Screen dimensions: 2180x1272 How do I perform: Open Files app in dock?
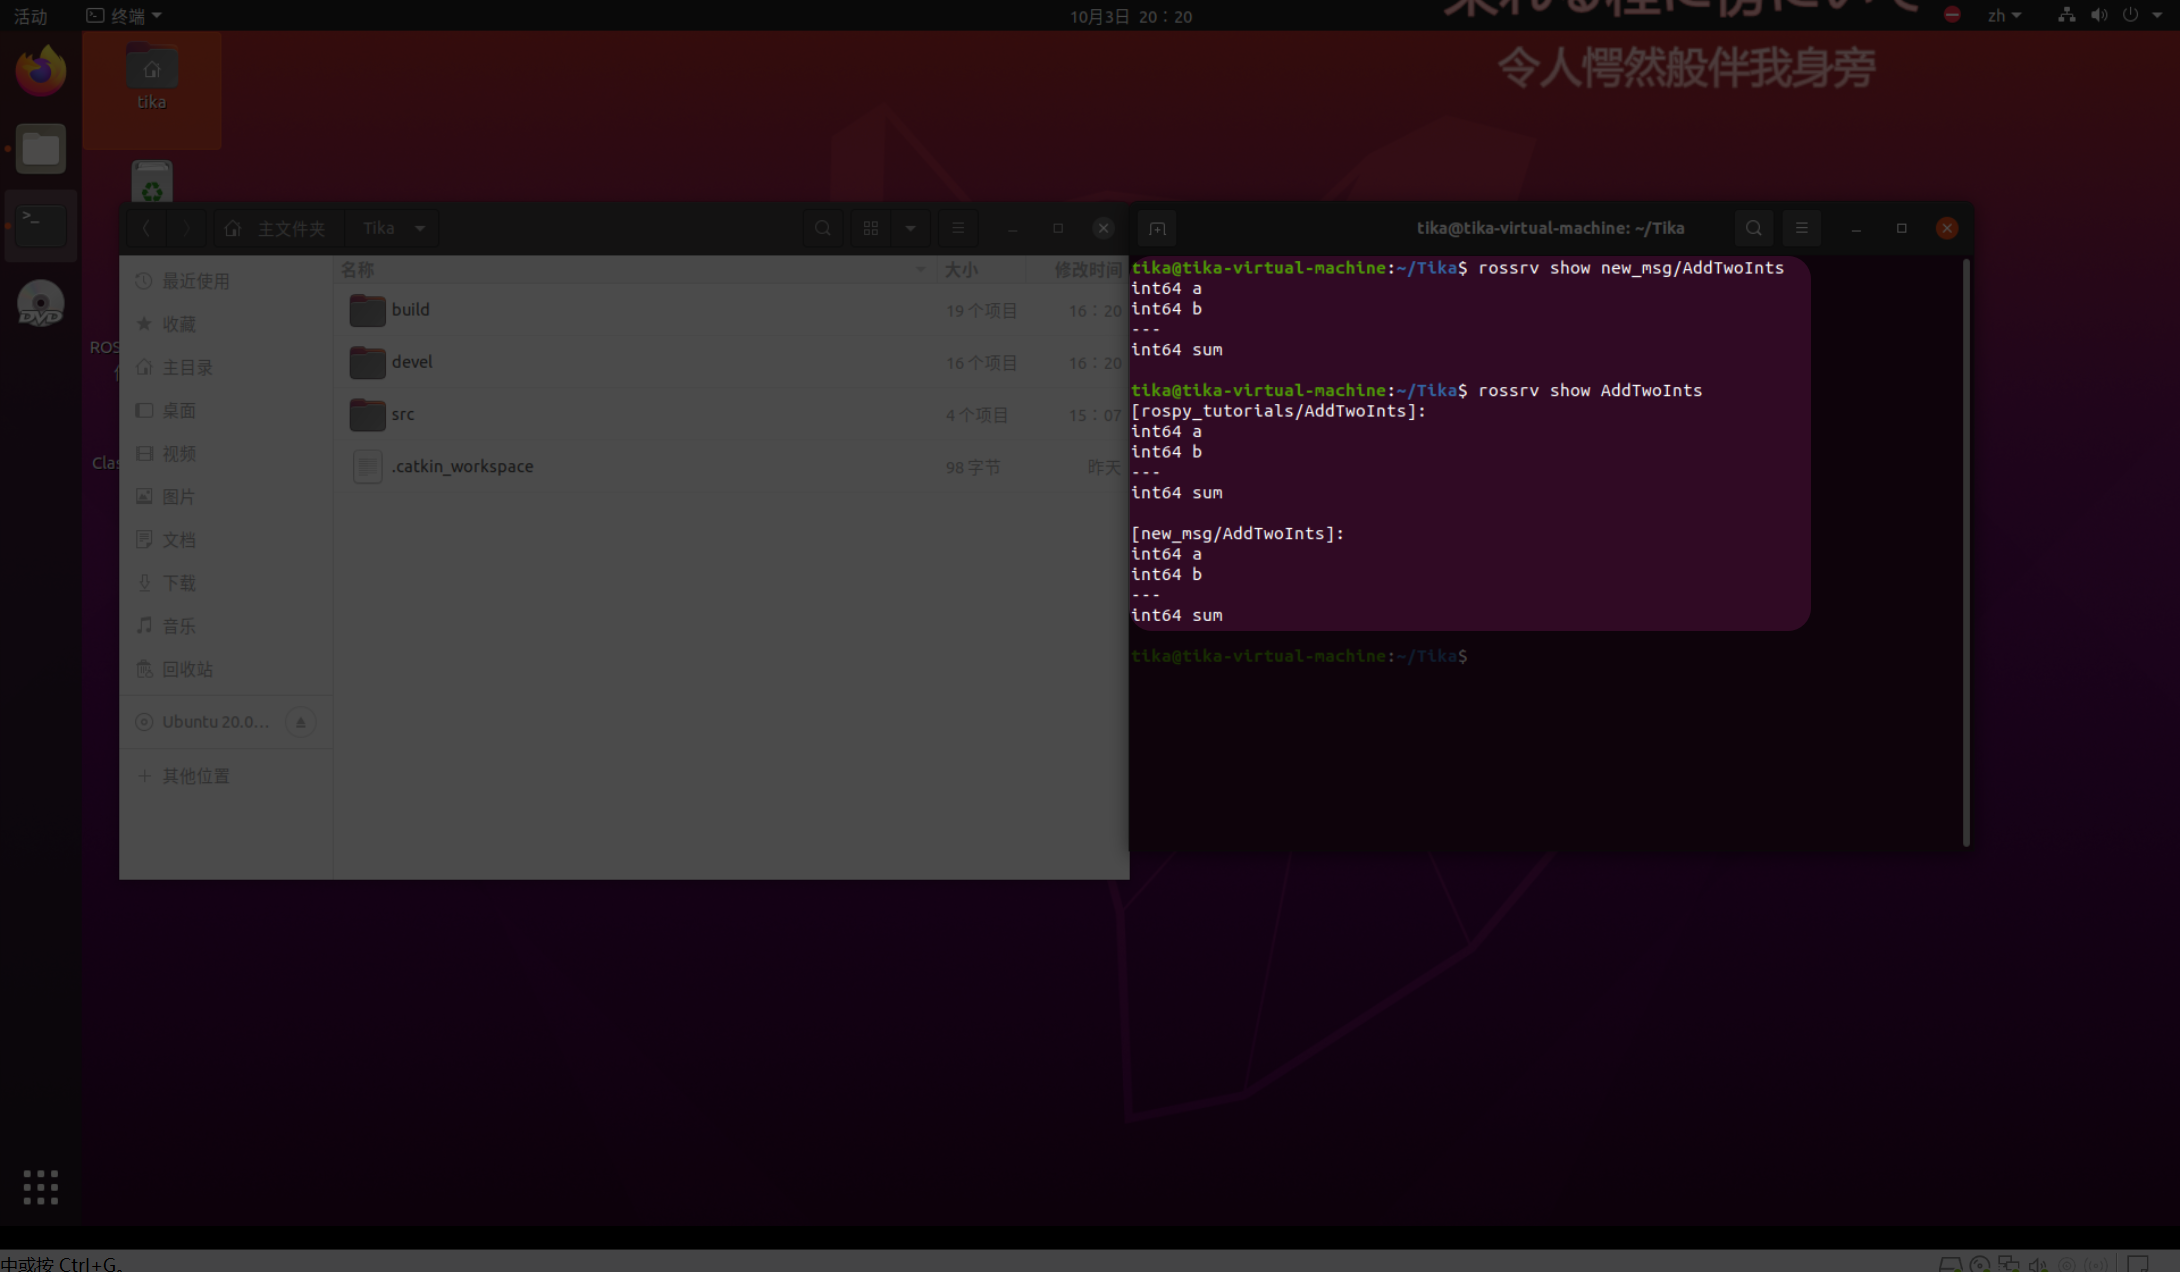pos(40,150)
